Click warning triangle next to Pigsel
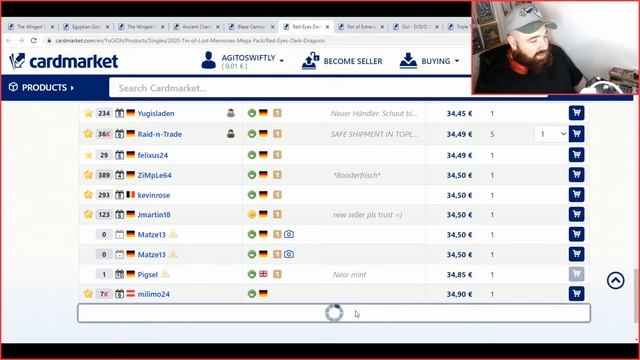640x360 pixels. (x=165, y=274)
